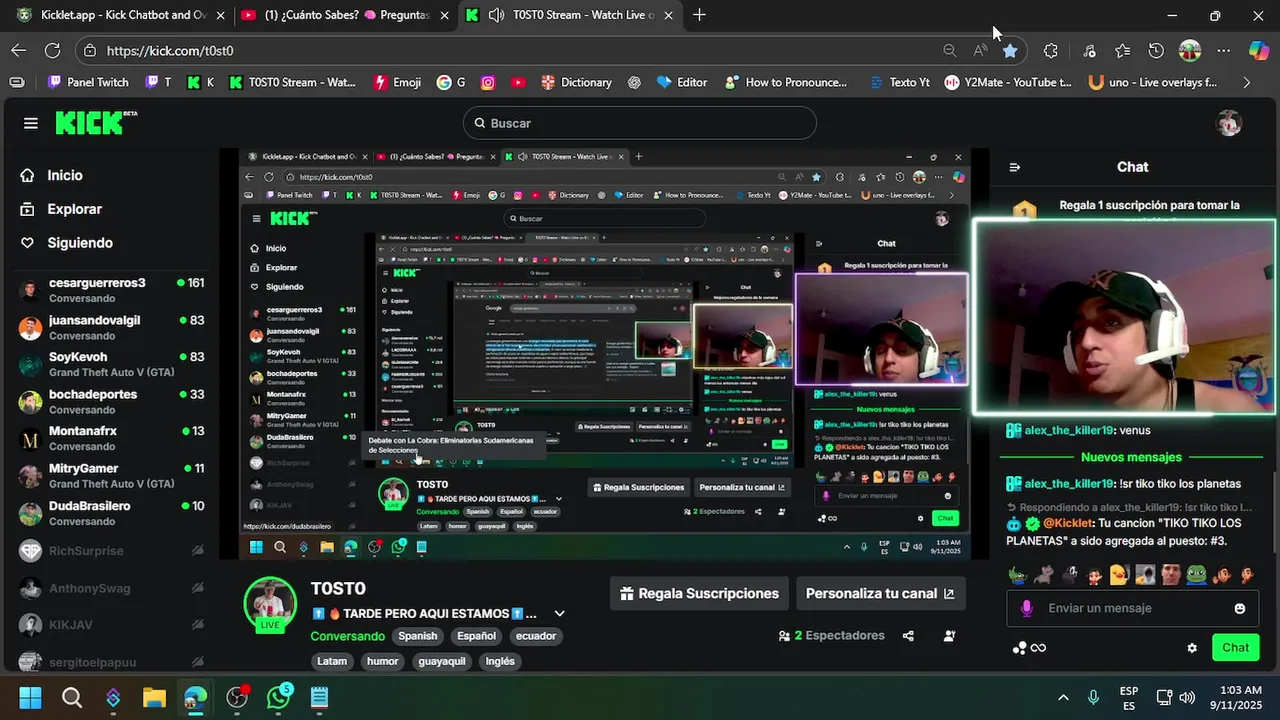Open the Kick hamburger sidebar menu
1280x720 pixels.
coord(31,123)
